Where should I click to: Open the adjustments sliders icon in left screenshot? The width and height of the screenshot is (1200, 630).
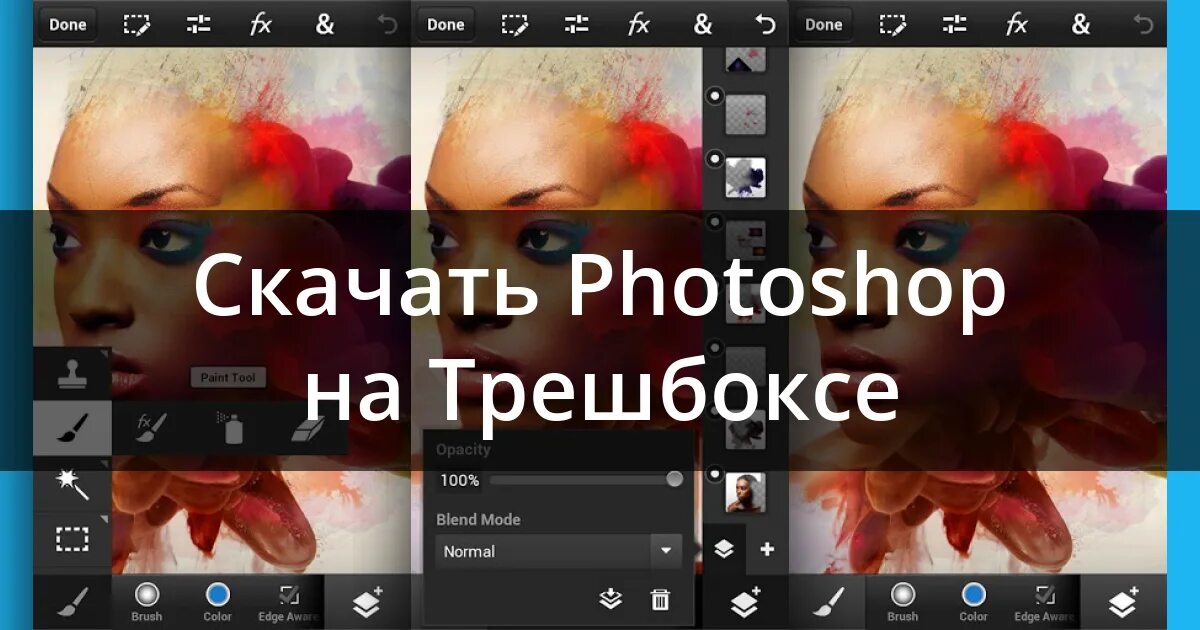[199, 24]
